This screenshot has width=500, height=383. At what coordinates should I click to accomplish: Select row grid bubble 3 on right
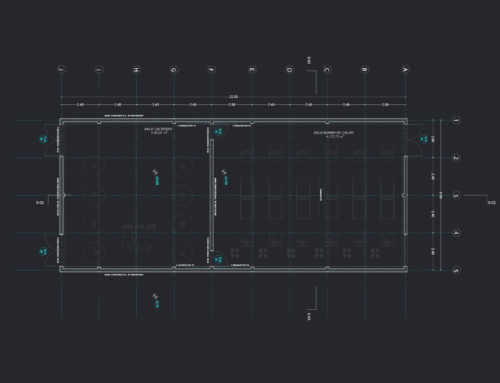pyautogui.click(x=456, y=195)
